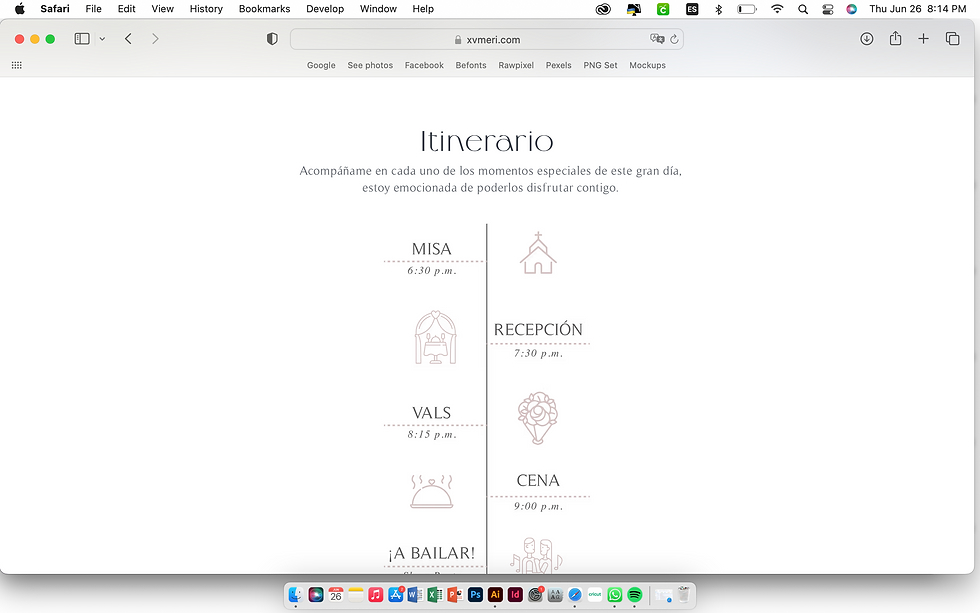Open the Help menu
This screenshot has height=613, width=980.
pos(423,9)
